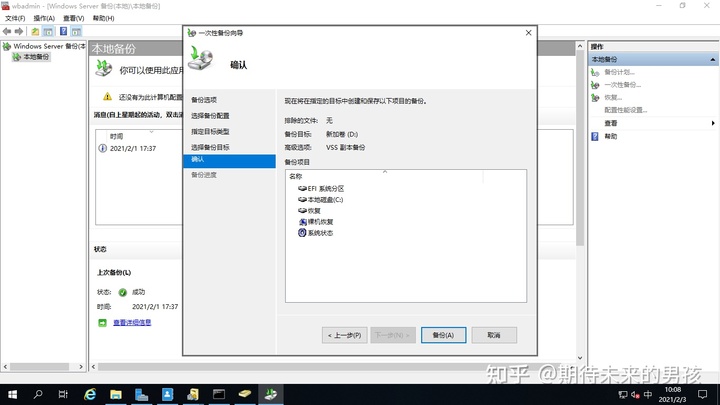The image size is (720, 405).
Task: Select the 选择备份配置 wizard step
Action: click(210, 116)
